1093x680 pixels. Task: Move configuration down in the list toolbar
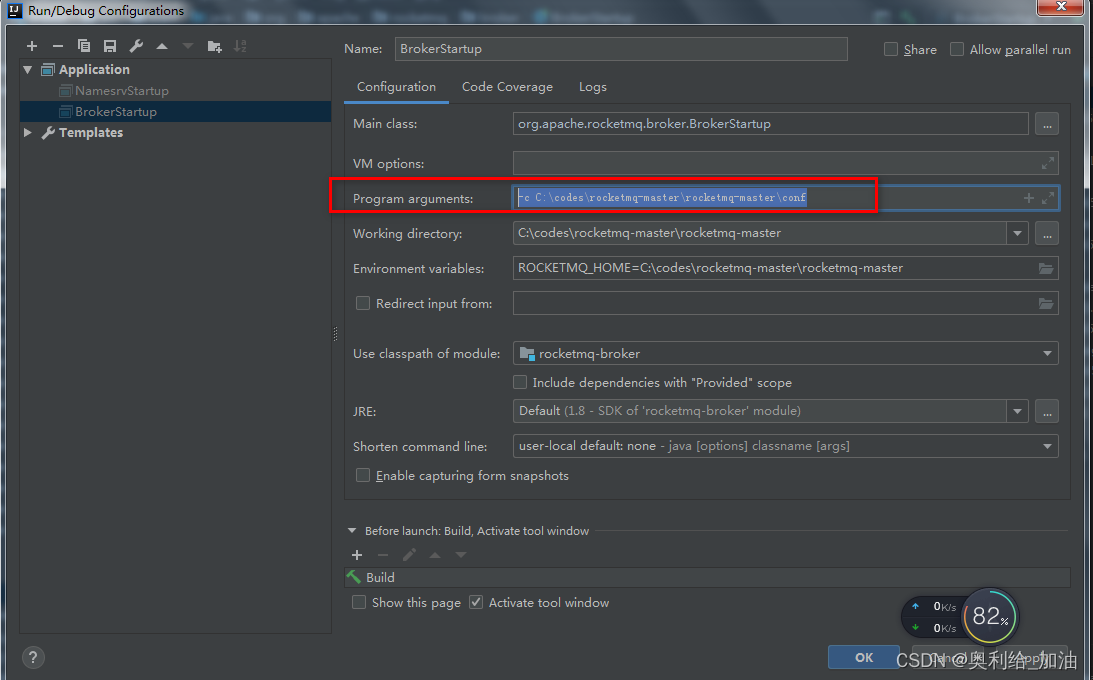tap(188, 46)
